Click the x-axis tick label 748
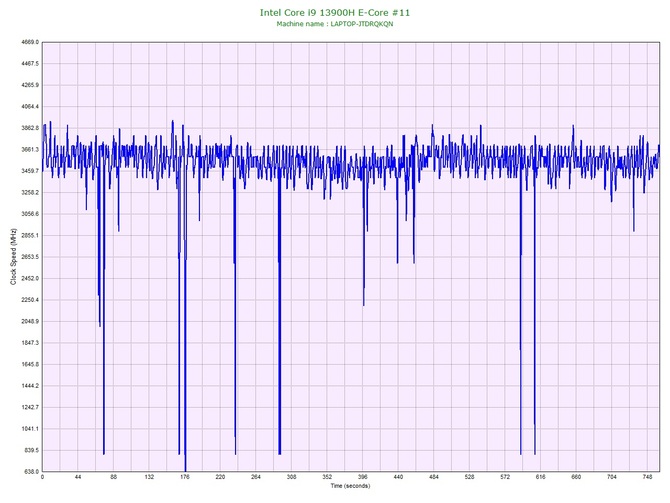This screenshot has height=503, width=670. click(x=647, y=477)
